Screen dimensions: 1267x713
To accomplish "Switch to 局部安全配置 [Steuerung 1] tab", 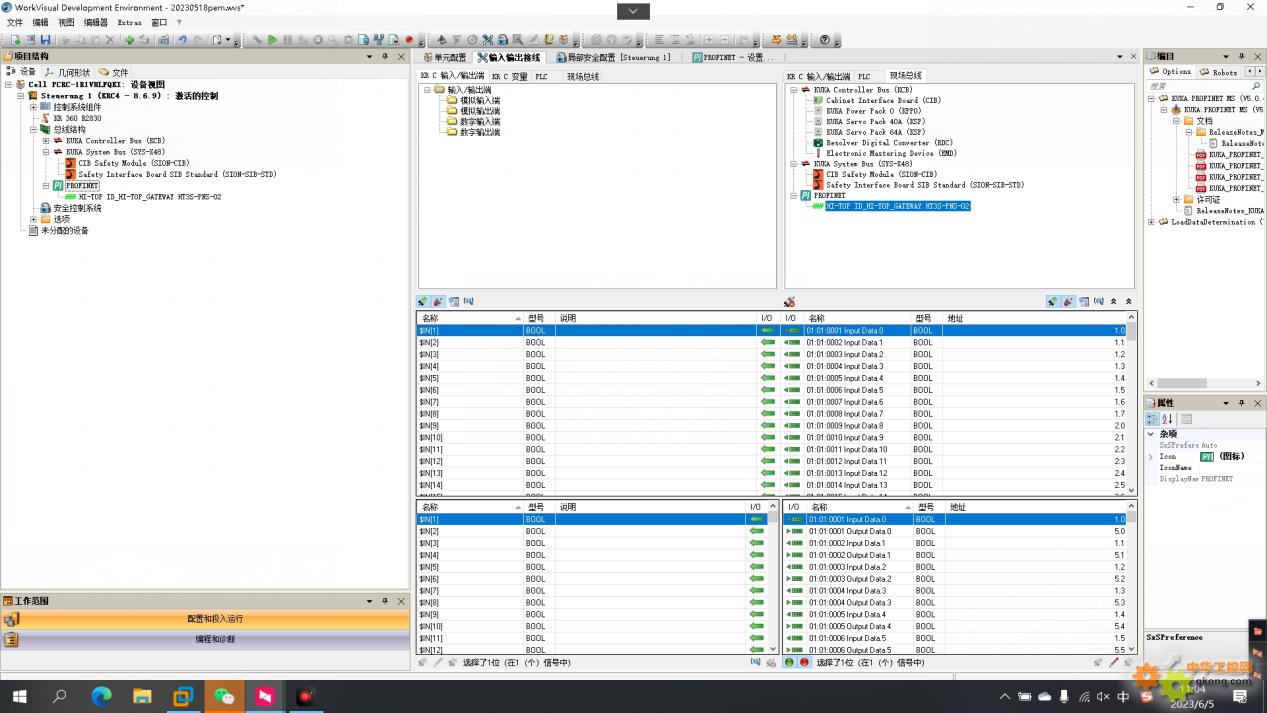I will 614,57.
